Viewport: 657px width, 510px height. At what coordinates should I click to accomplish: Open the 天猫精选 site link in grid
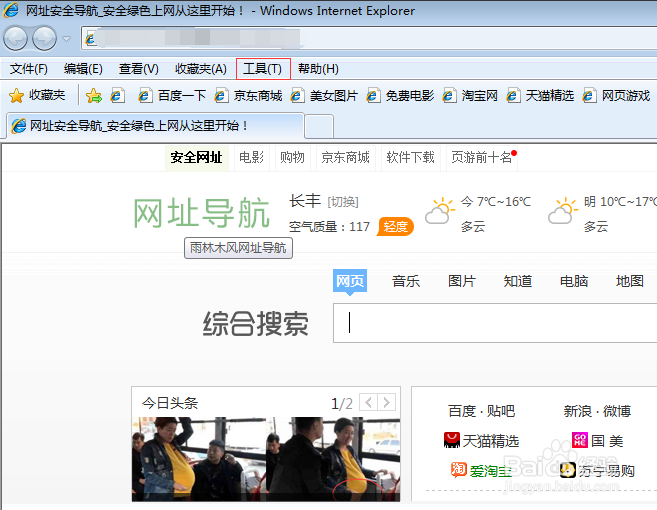click(491, 441)
